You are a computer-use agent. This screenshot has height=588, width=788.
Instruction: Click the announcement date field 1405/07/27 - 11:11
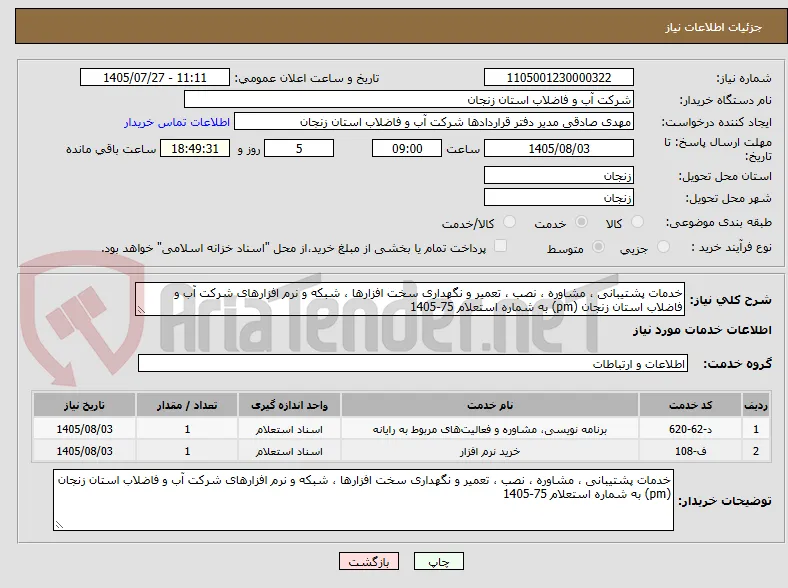pos(155,77)
